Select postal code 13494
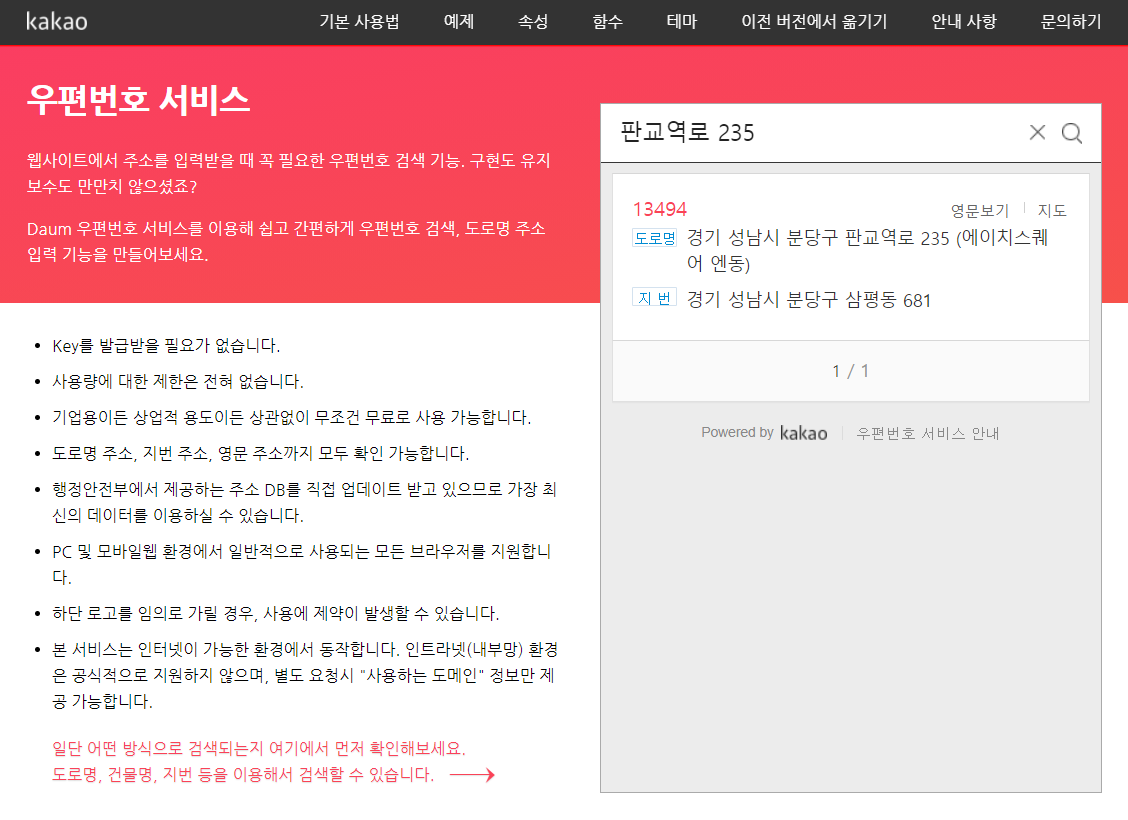This screenshot has height=820, width=1128. (660, 209)
